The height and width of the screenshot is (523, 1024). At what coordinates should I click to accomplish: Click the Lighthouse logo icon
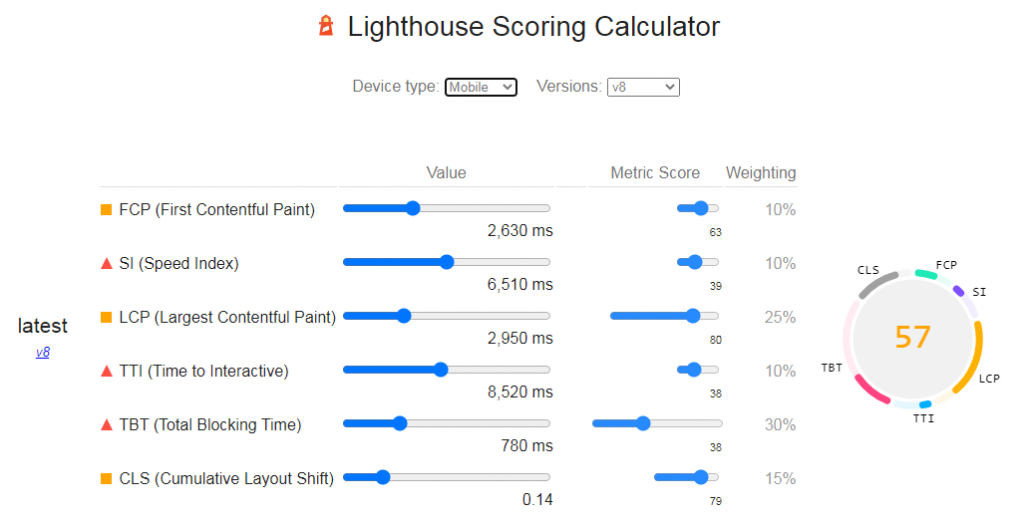click(326, 26)
